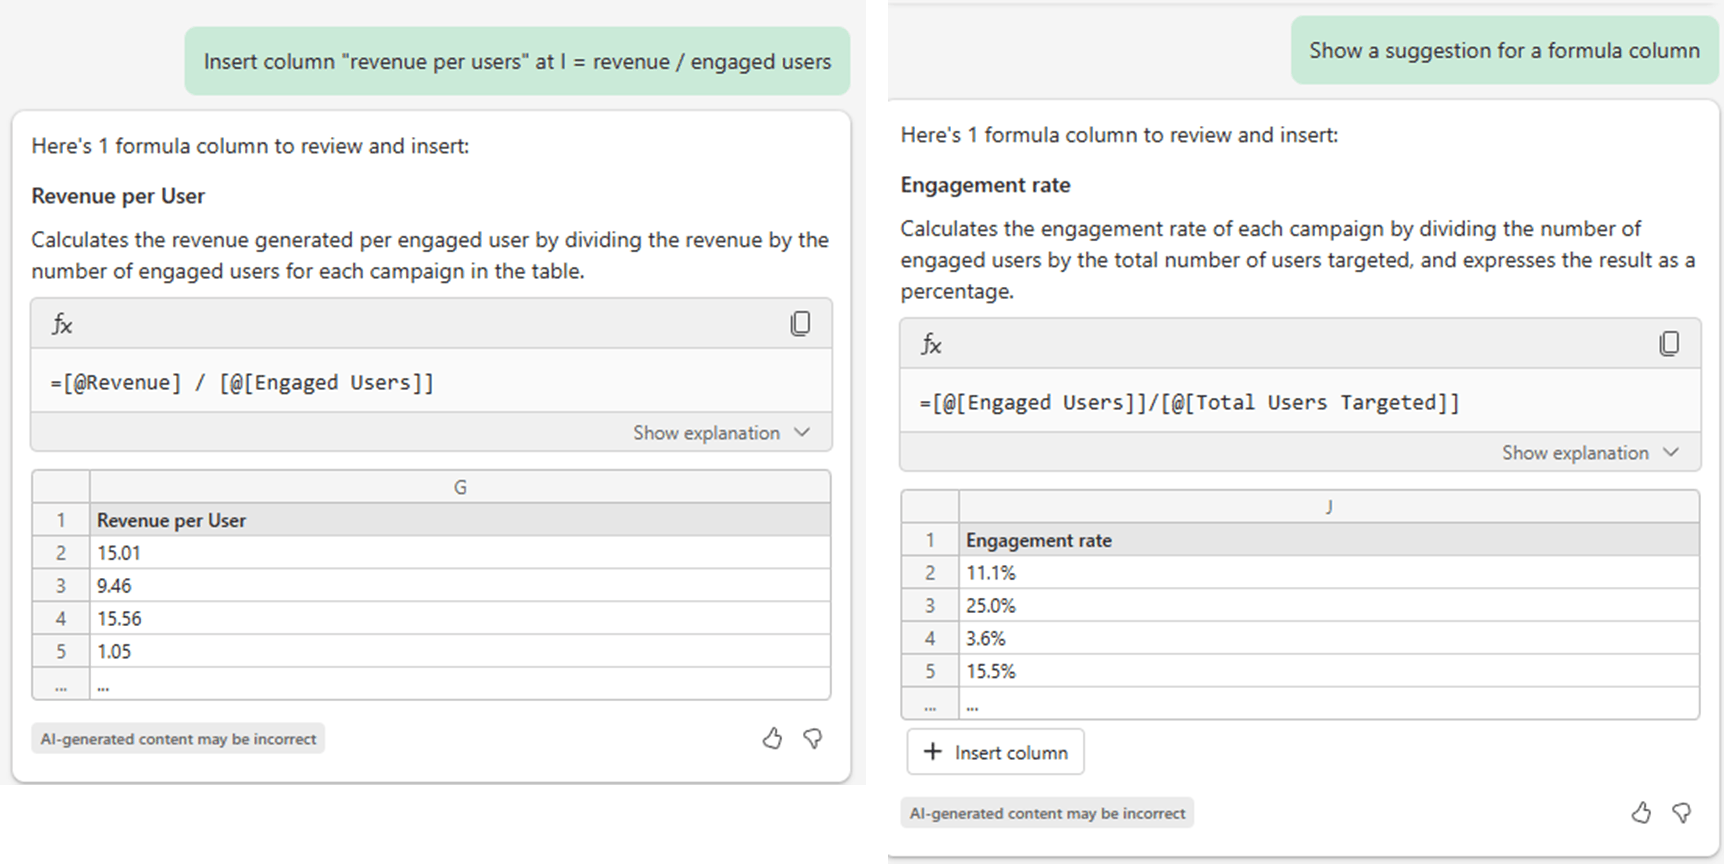Copy the Revenue per User formula
This screenshot has height=864, width=1724.
pyautogui.click(x=800, y=323)
